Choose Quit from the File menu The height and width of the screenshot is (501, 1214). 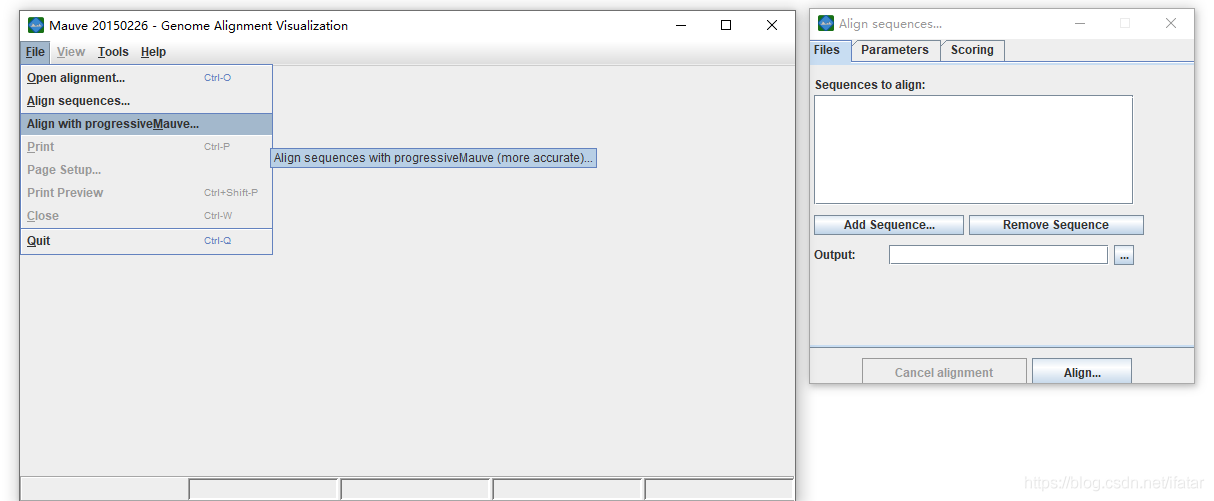pos(146,241)
